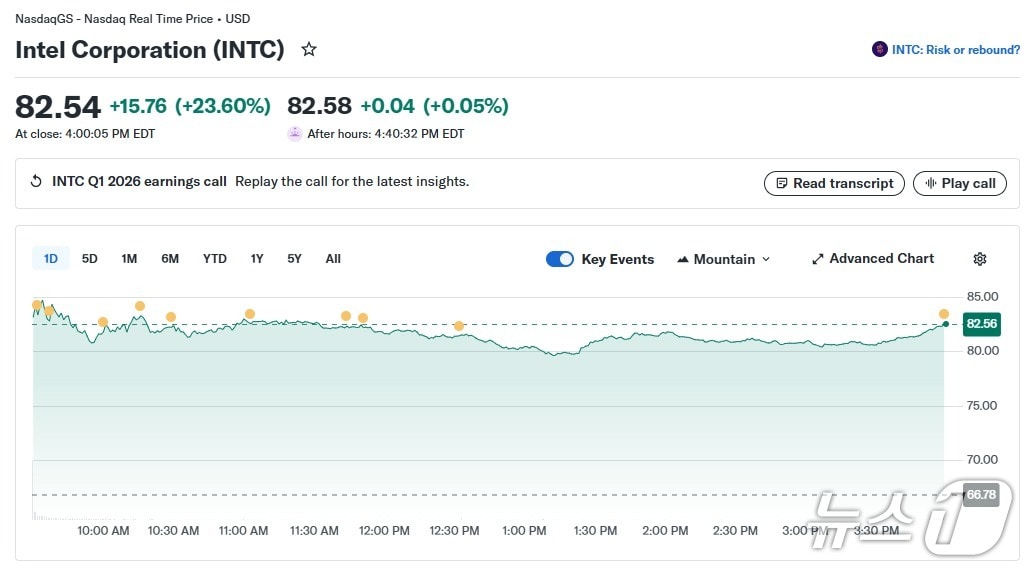Expand the Mountain chart type dropdown
The image size is (1028, 571).
[766, 259]
